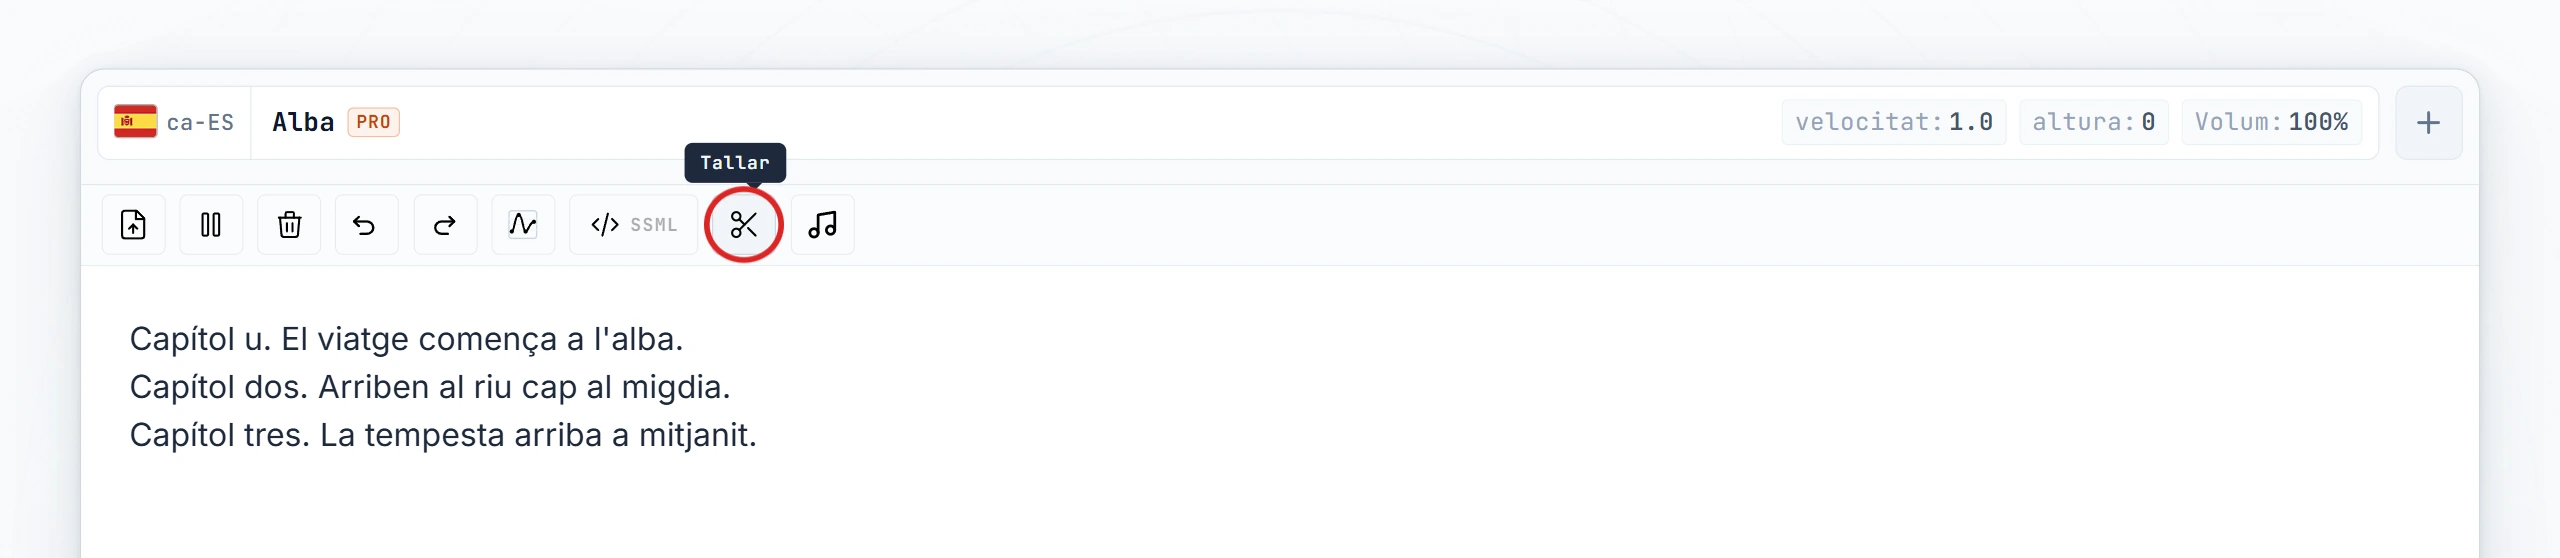Open the waveform intonation tool

(523, 225)
